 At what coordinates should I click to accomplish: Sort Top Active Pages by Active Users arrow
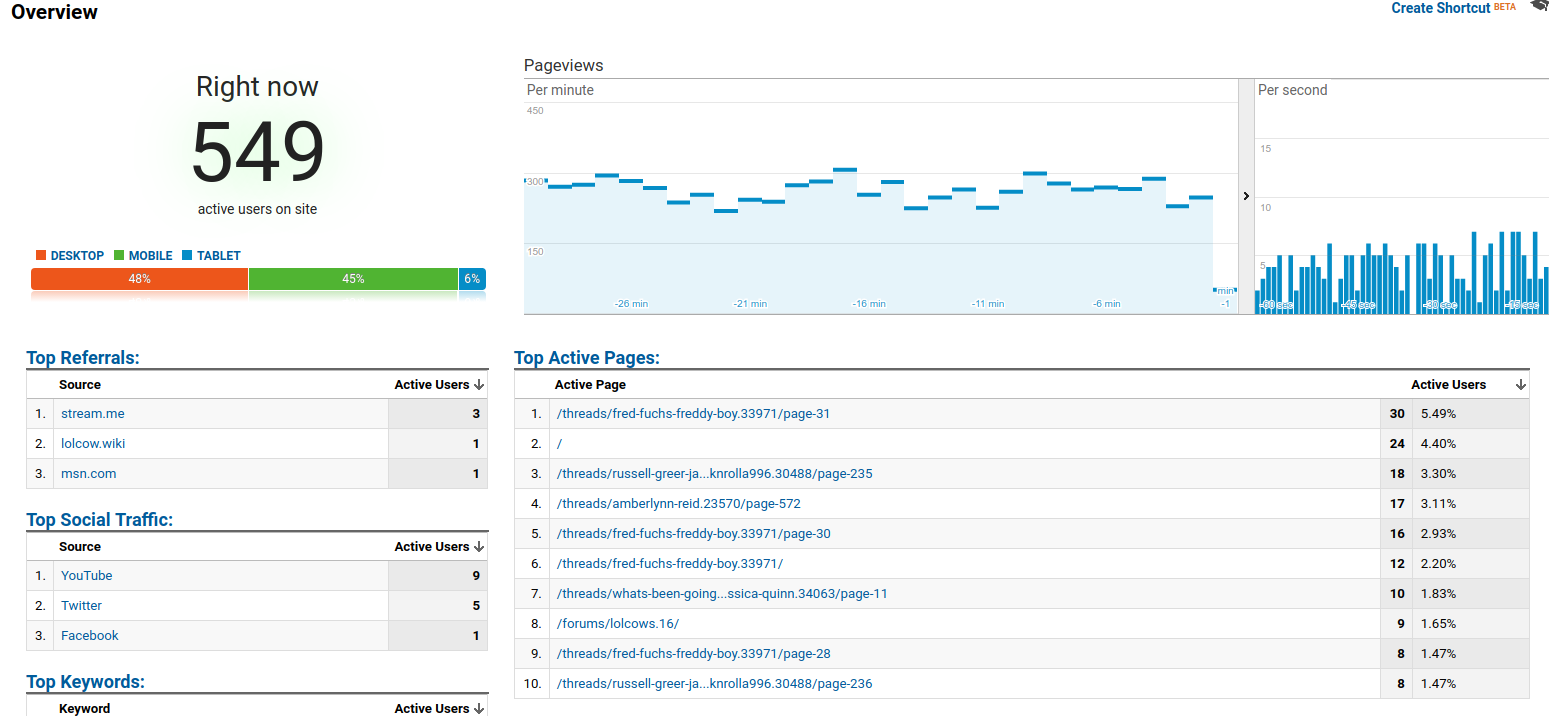tap(1521, 385)
